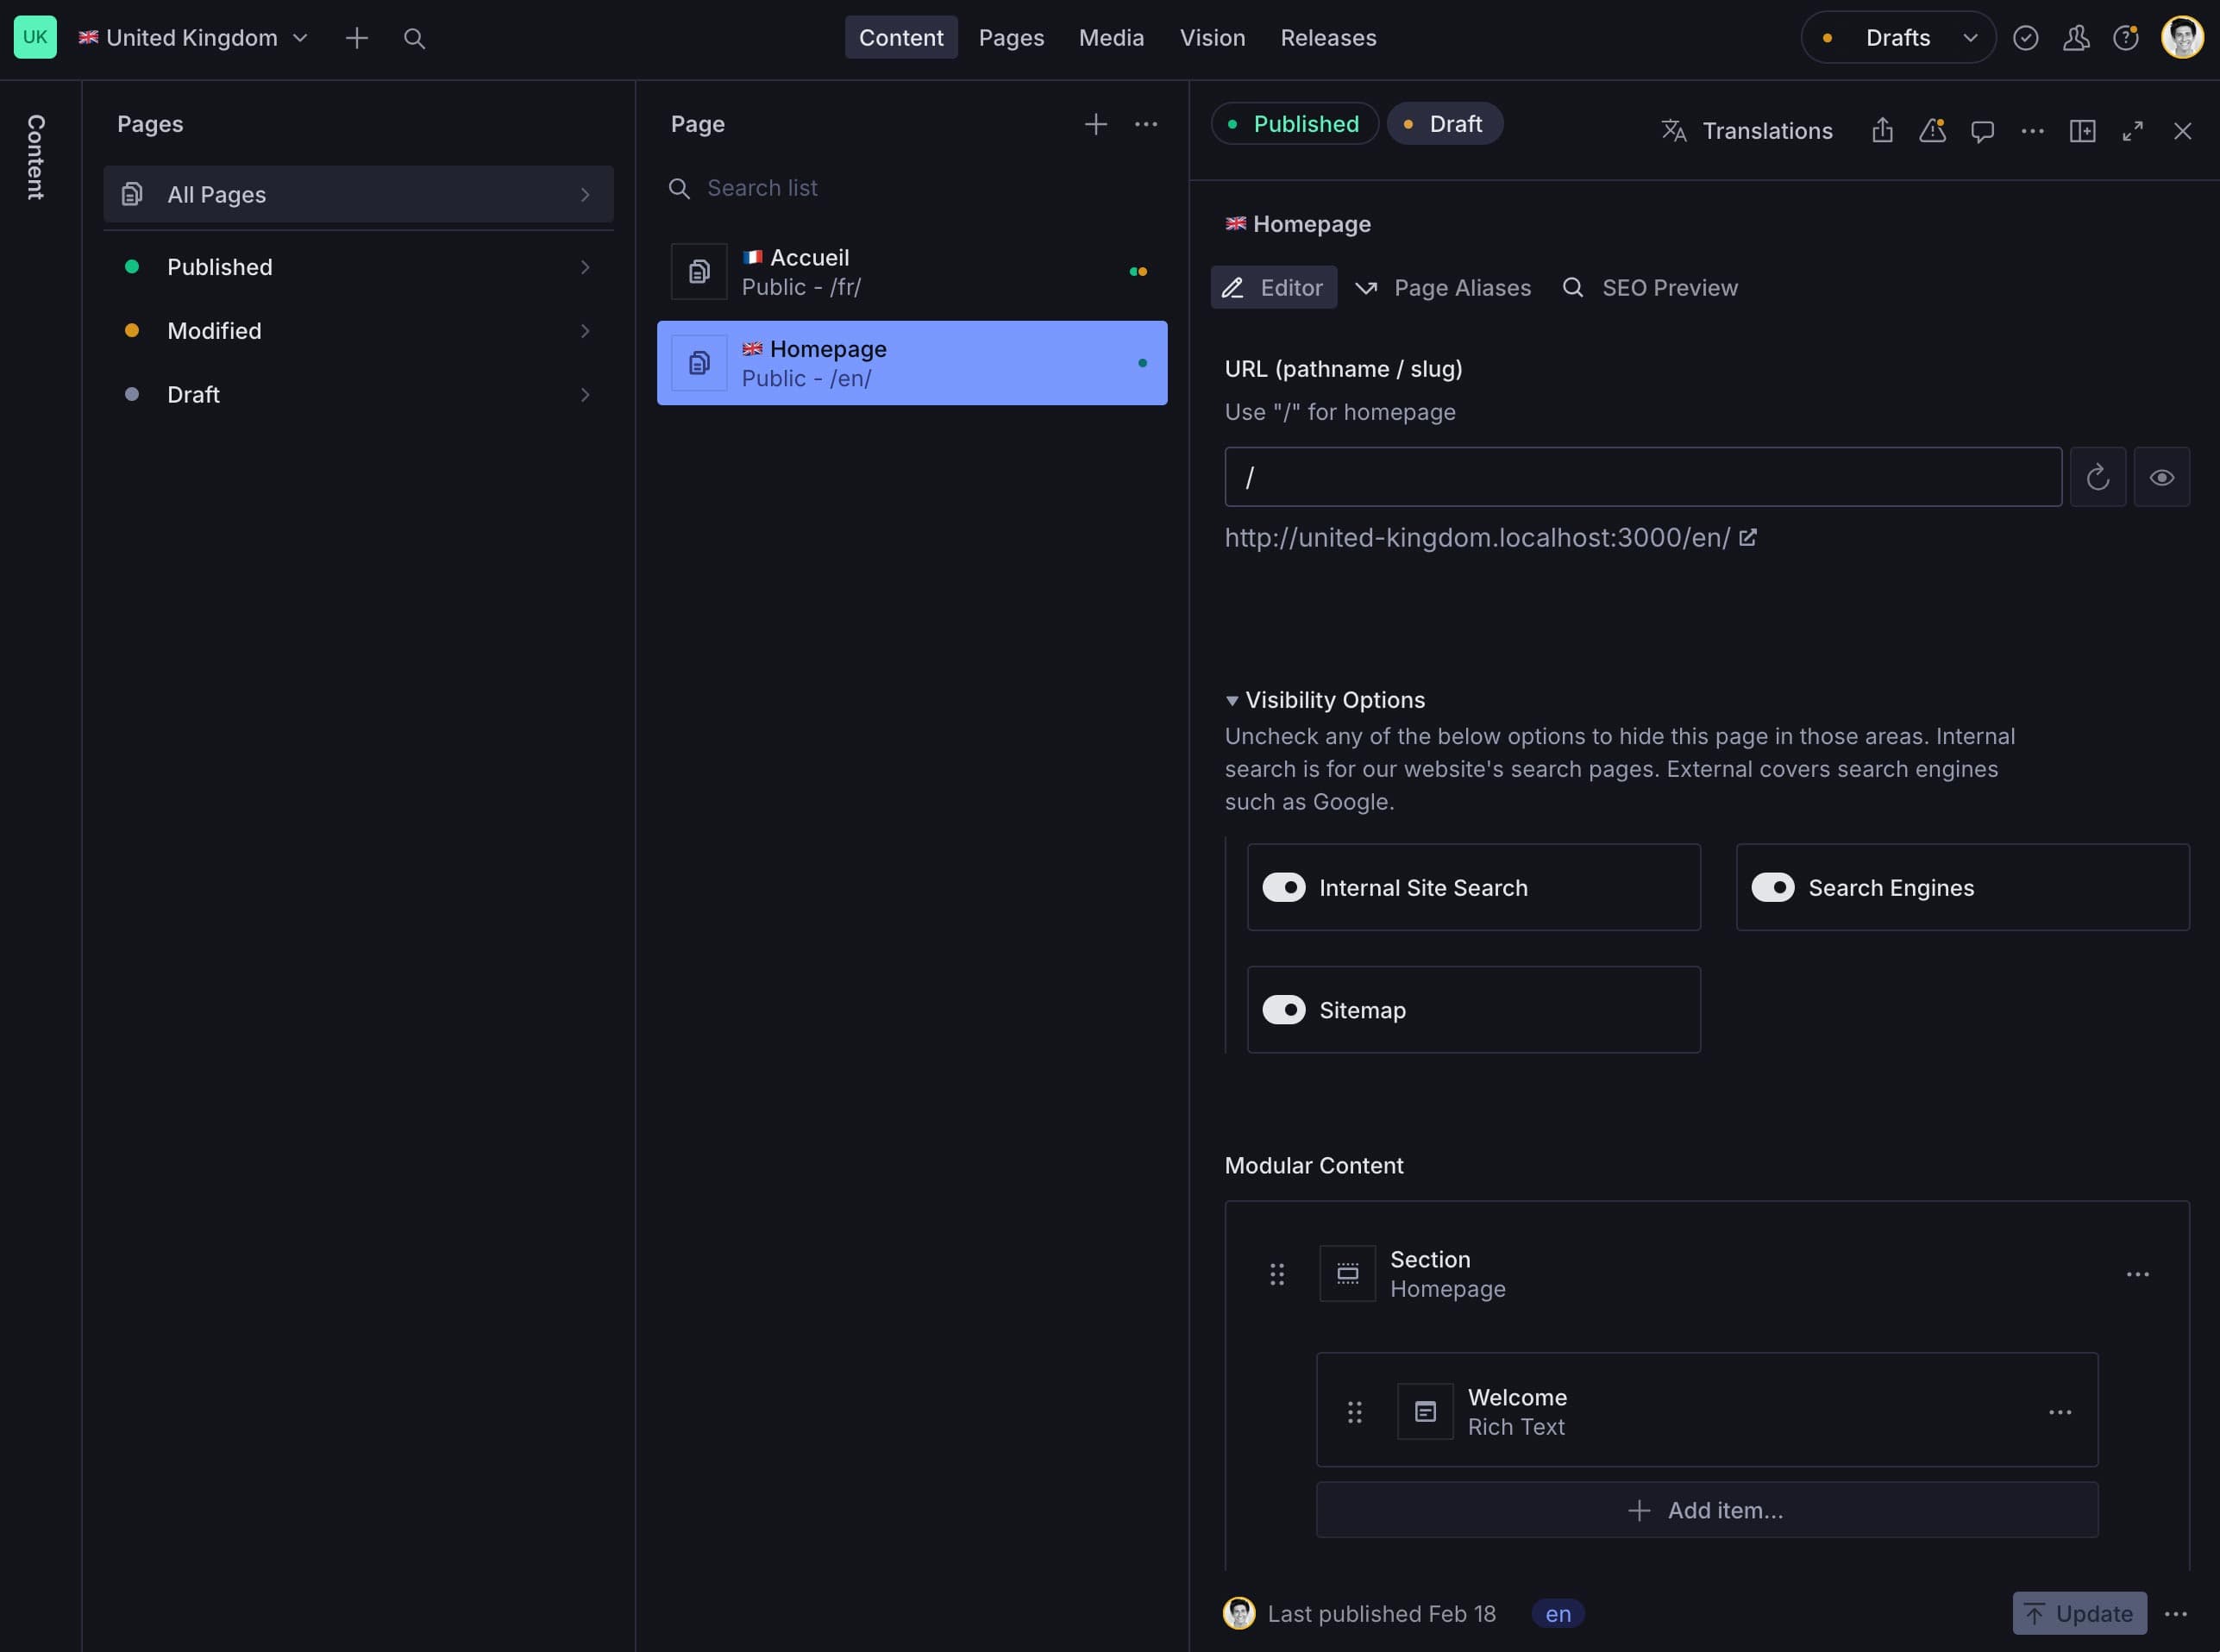
Task: Expand the document to fullscreen view
Action: [x=2133, y=131]
